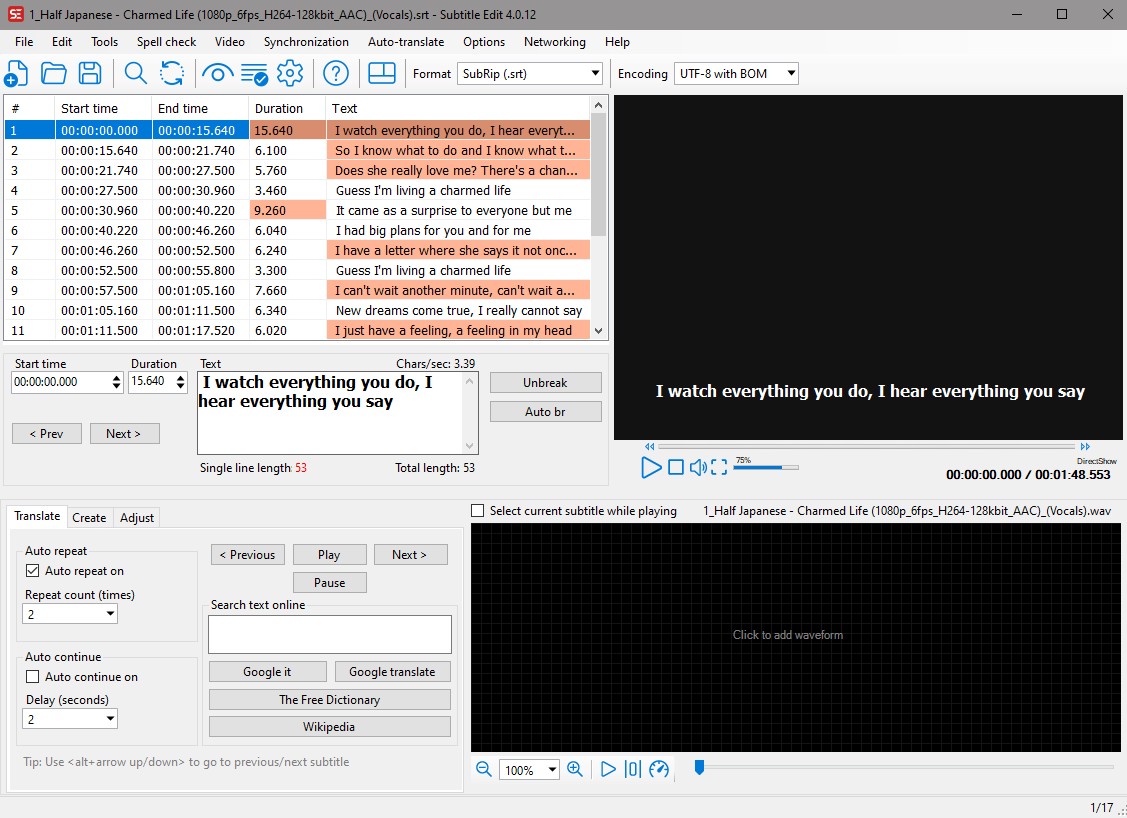This screenshot has height=818, width=1127.
Task: Click the spell check list icon
Action: (x=254, y=73)
